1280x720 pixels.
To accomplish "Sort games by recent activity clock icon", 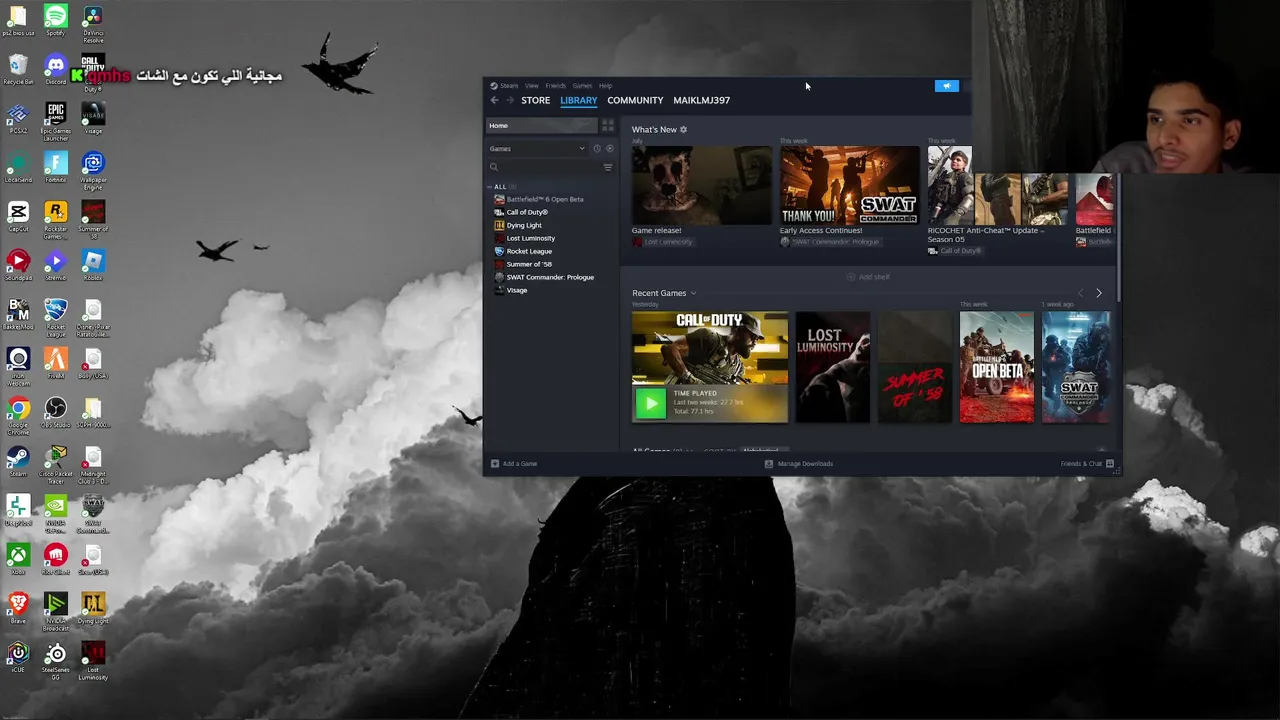I will [597, 149].
